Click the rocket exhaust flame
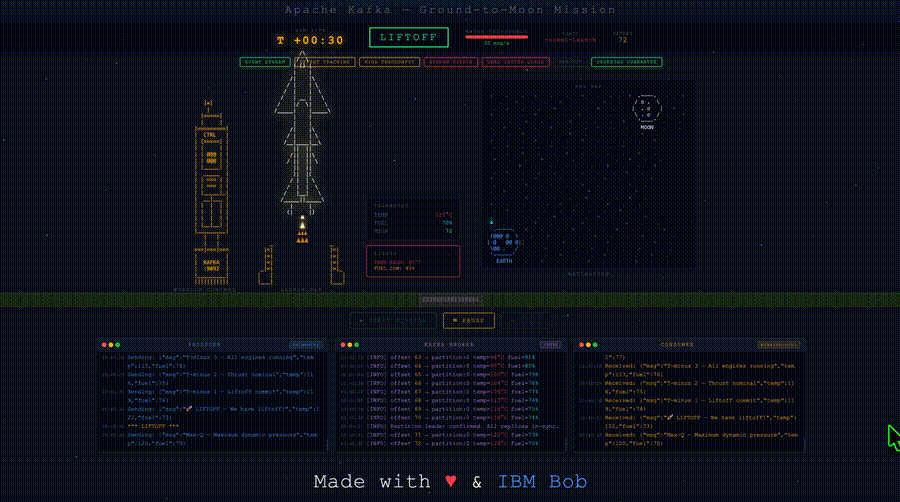The width and height of the screenshot is (900, 502). coord(302,229)
